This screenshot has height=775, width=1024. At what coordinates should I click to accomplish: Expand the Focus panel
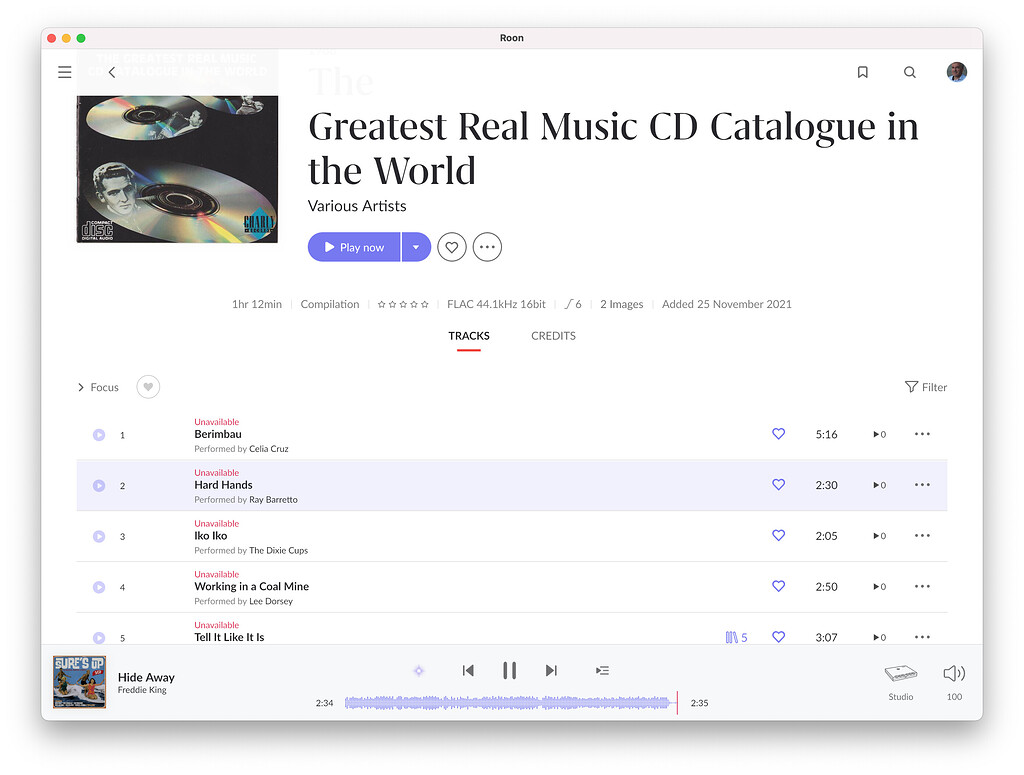pos(97,387)
